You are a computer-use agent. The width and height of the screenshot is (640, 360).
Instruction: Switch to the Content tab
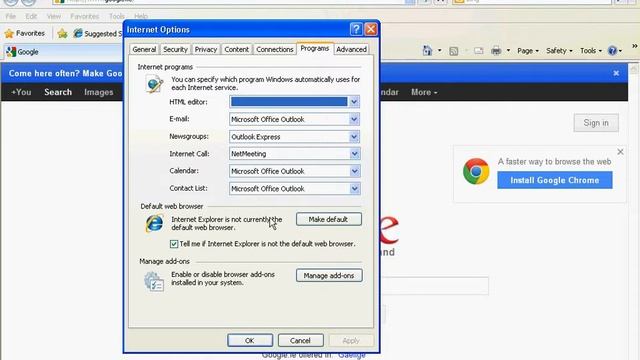click(x=236, y=49)
